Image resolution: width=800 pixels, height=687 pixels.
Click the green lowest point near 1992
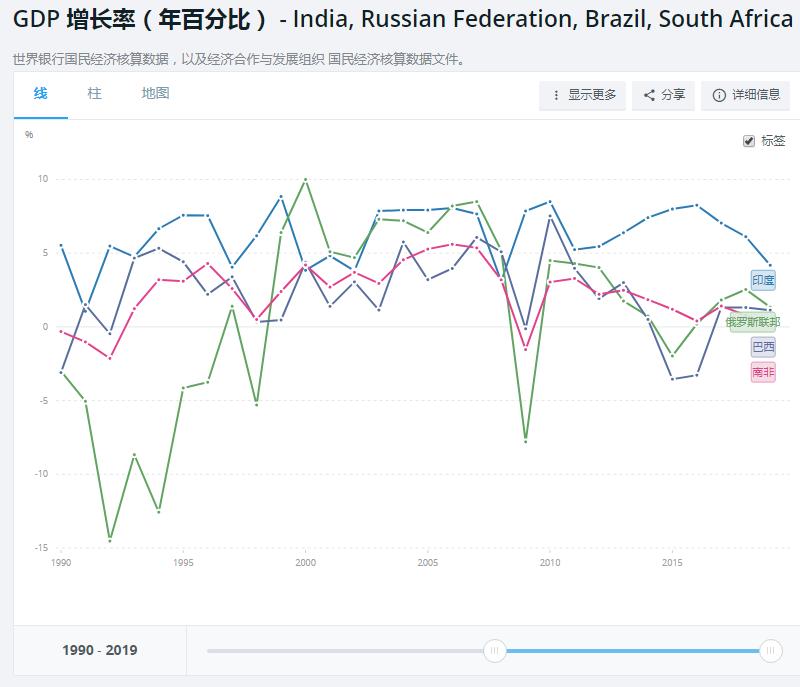[x=109, y=540]
